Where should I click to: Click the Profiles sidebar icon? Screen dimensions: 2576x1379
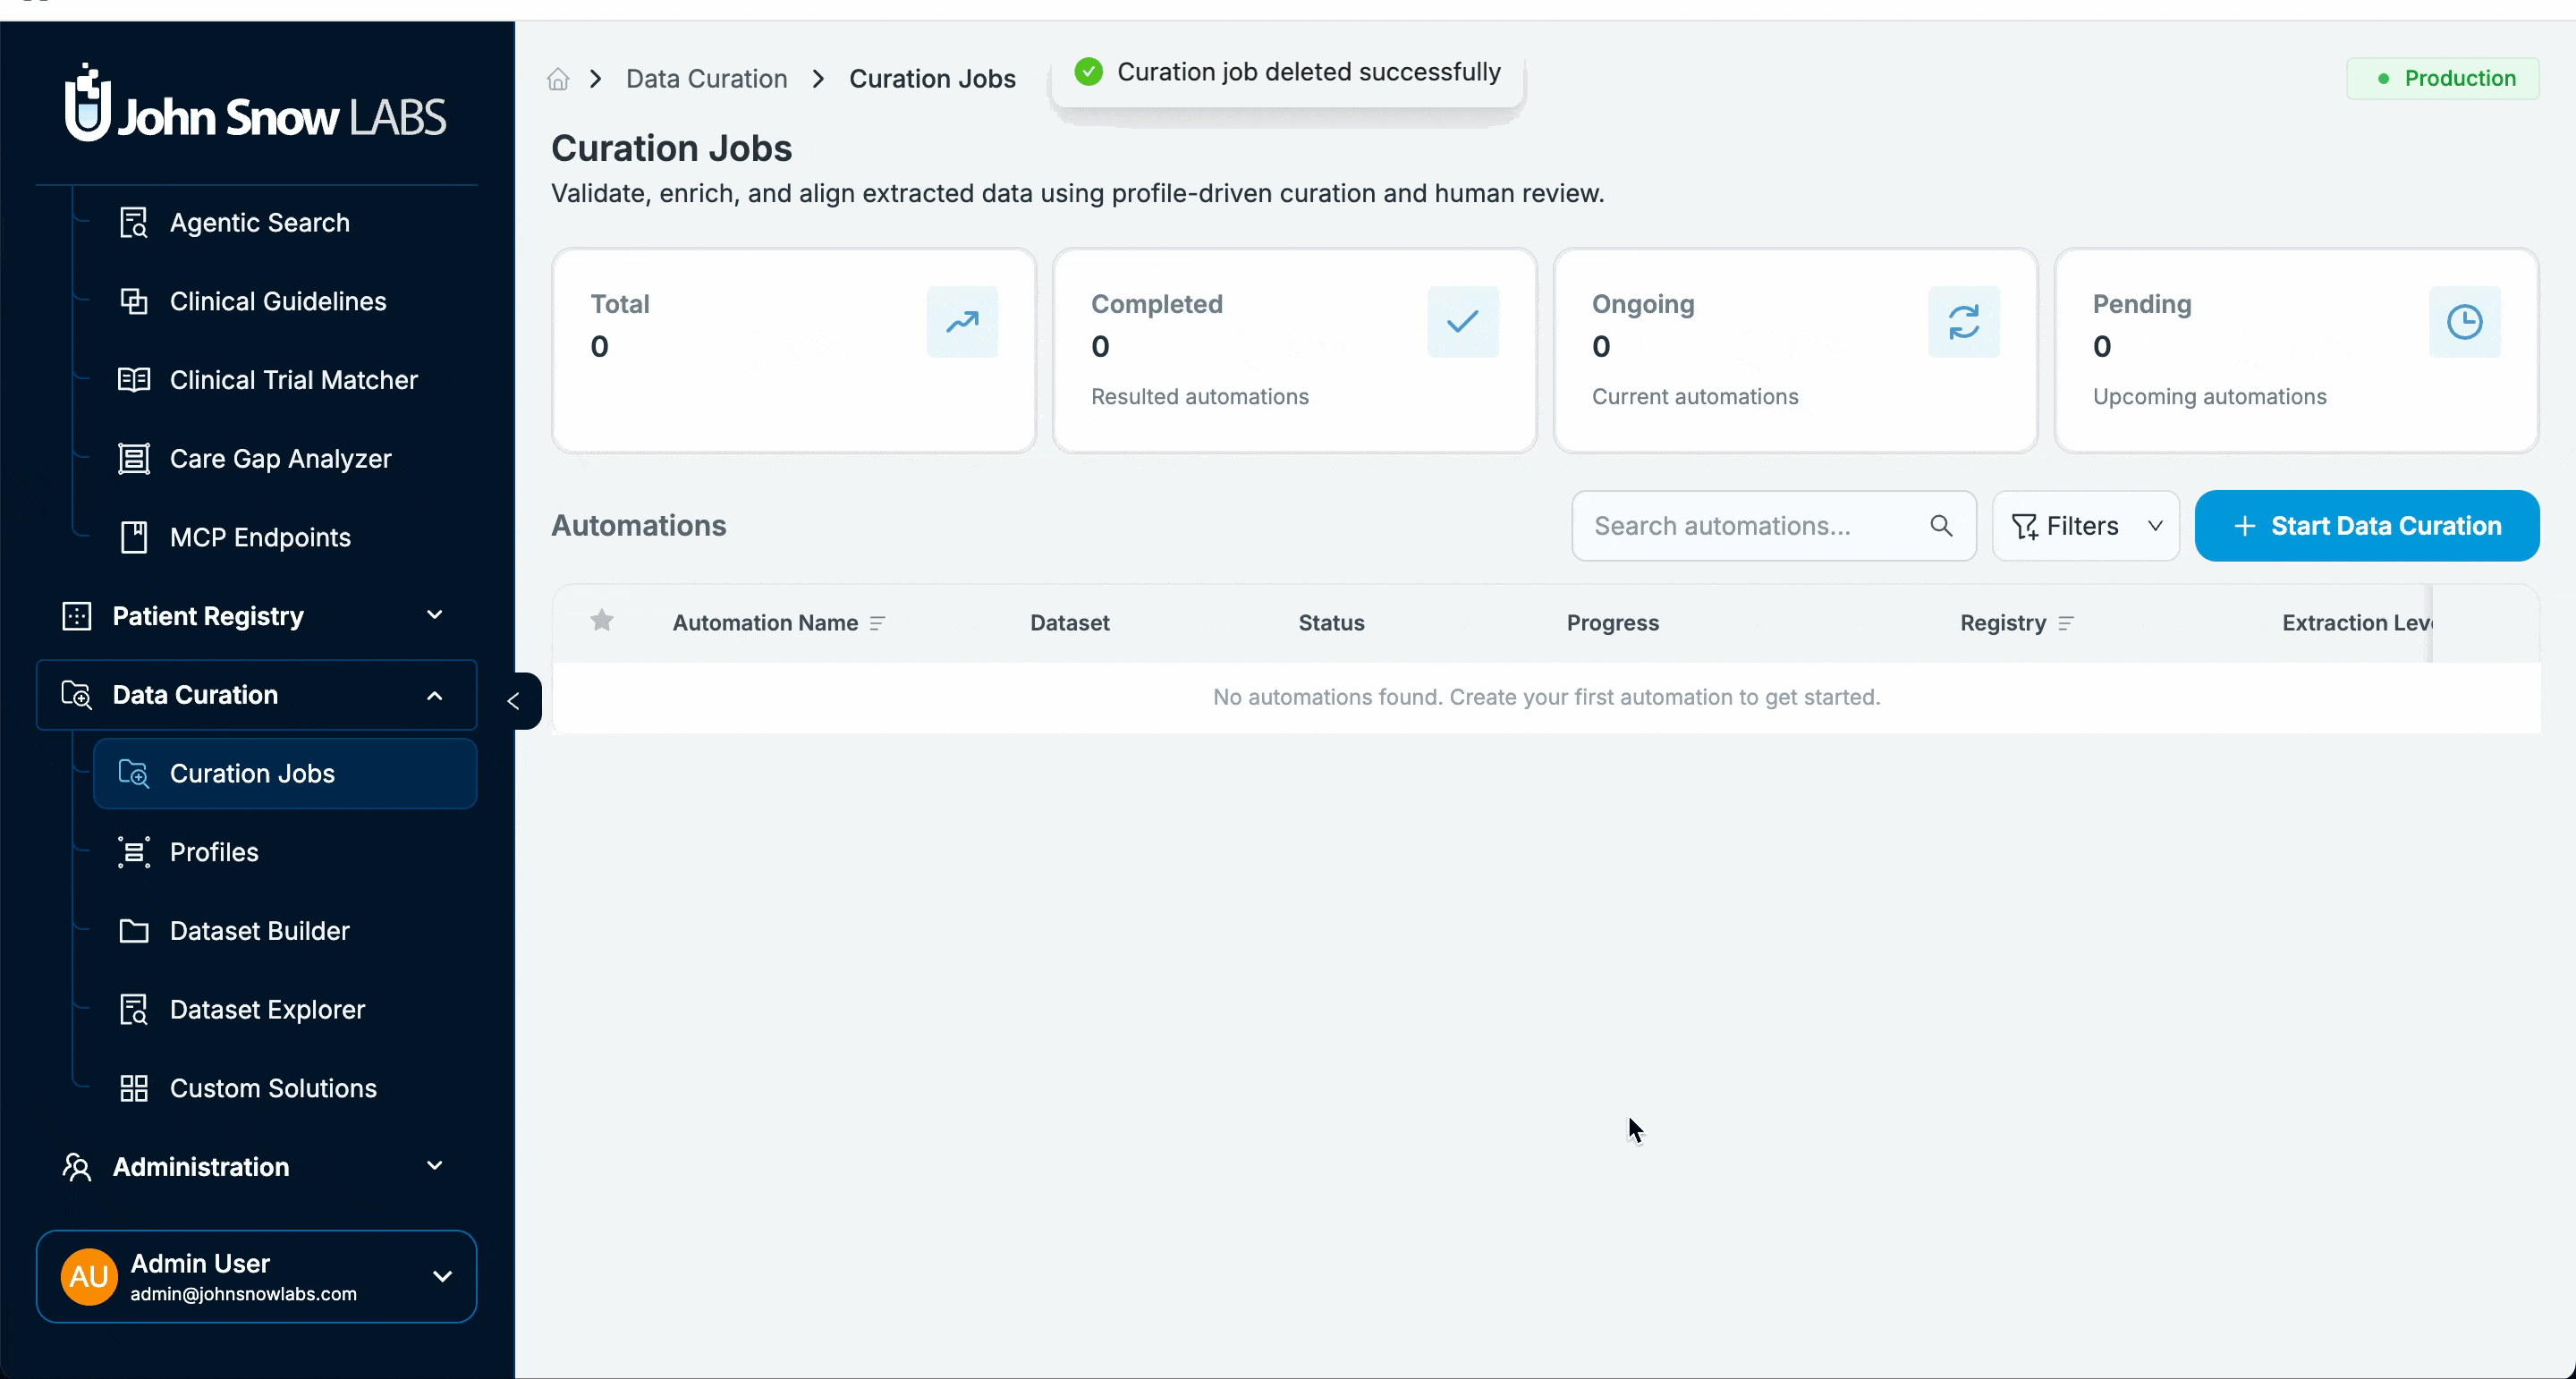tap(134, 852)
